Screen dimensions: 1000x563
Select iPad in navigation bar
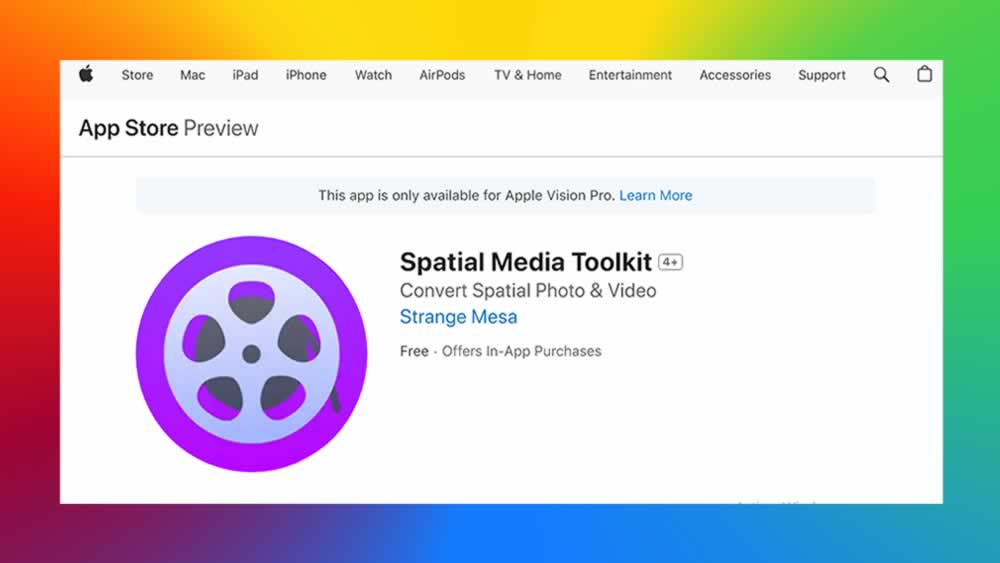click(245, 75)
